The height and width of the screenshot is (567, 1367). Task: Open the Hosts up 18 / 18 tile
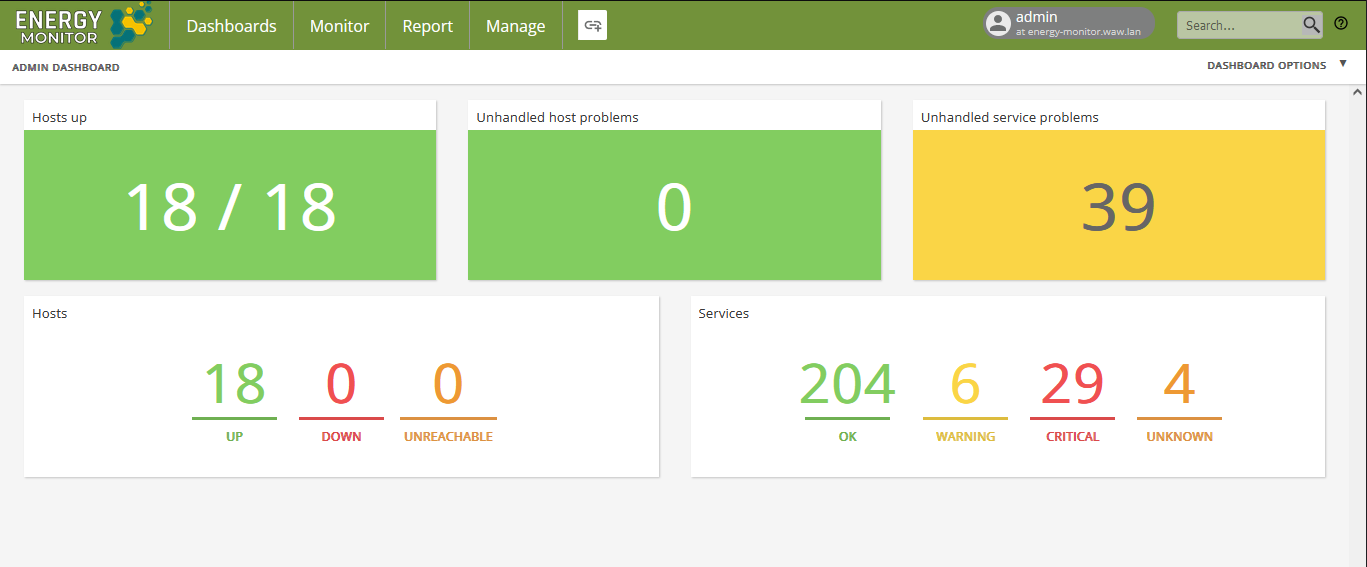click(x=230, y=205)
